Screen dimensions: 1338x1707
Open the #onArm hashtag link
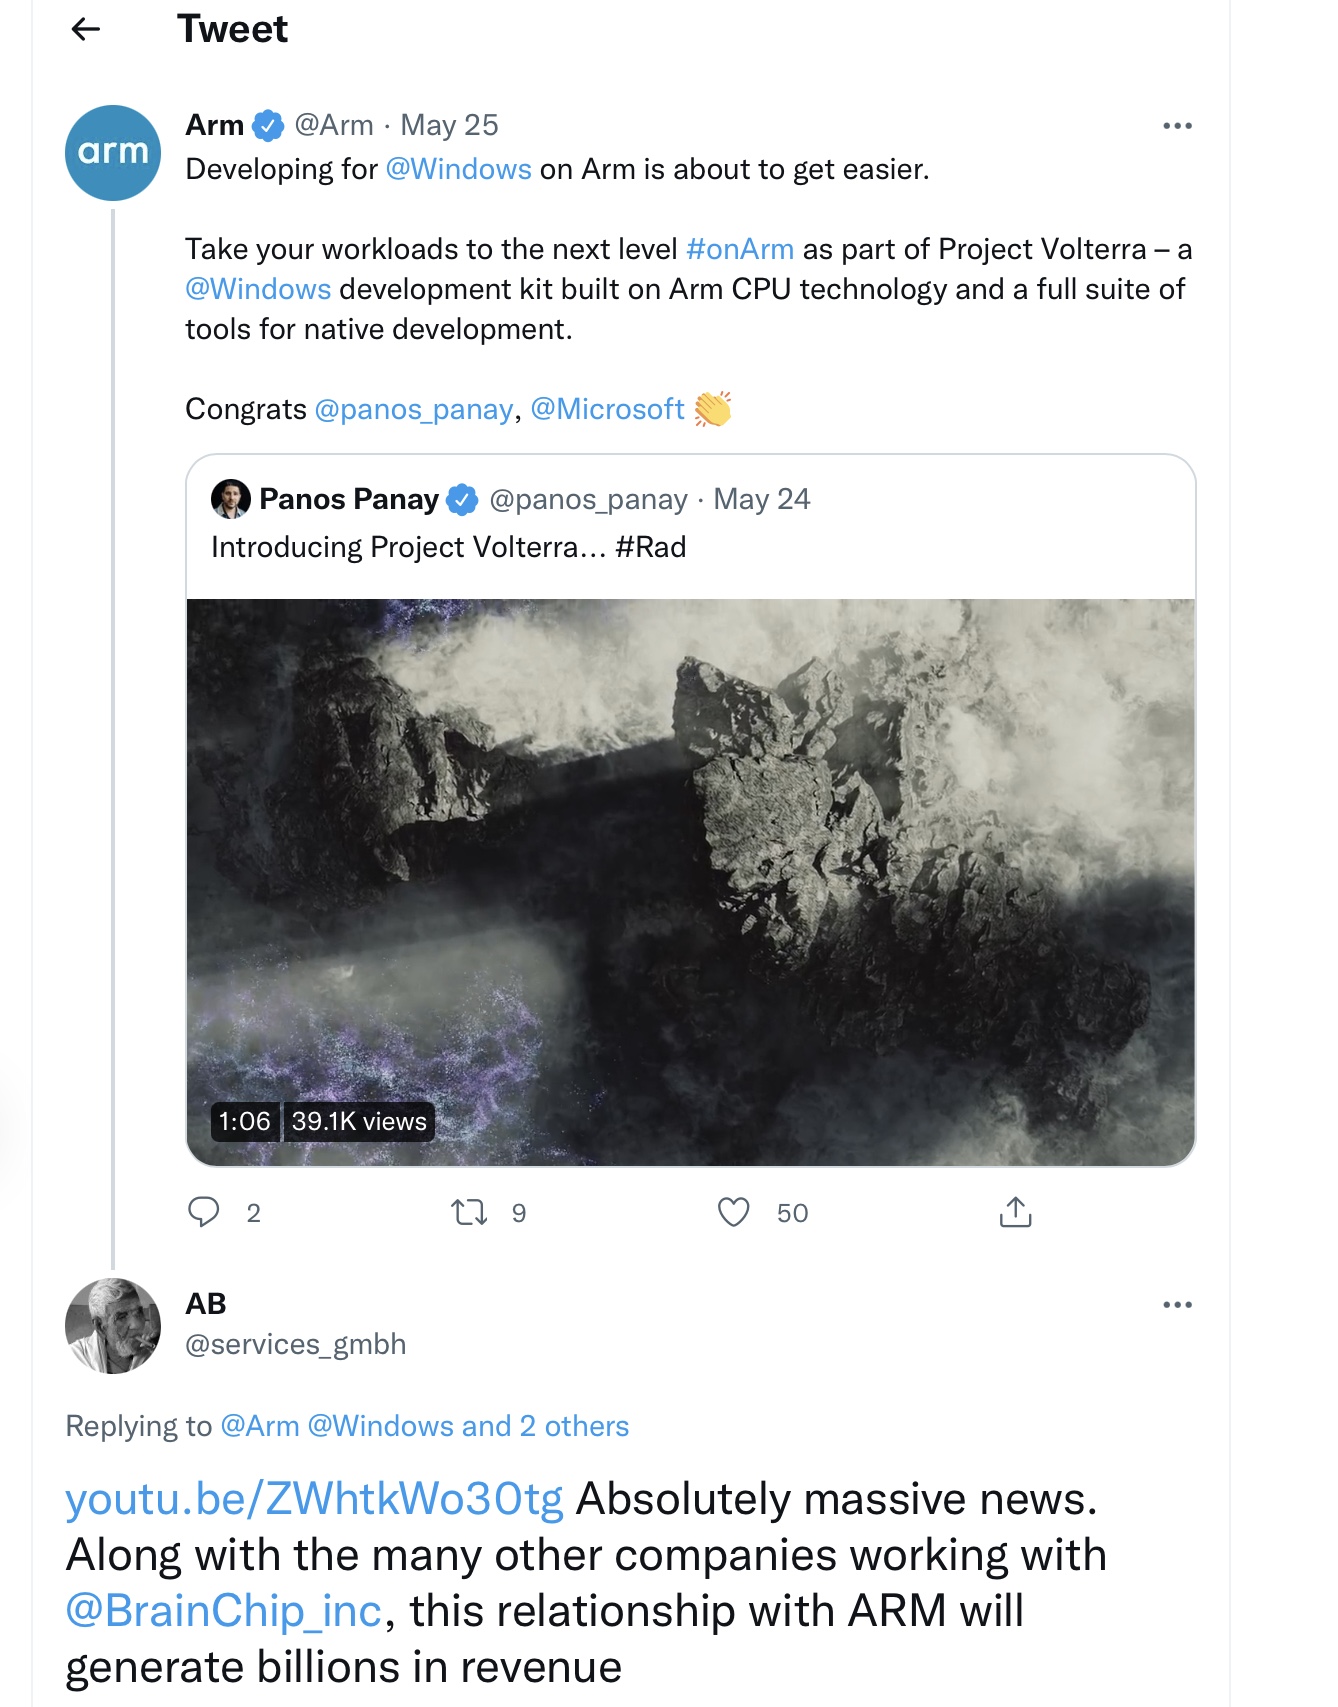click(x=740, y=249)
